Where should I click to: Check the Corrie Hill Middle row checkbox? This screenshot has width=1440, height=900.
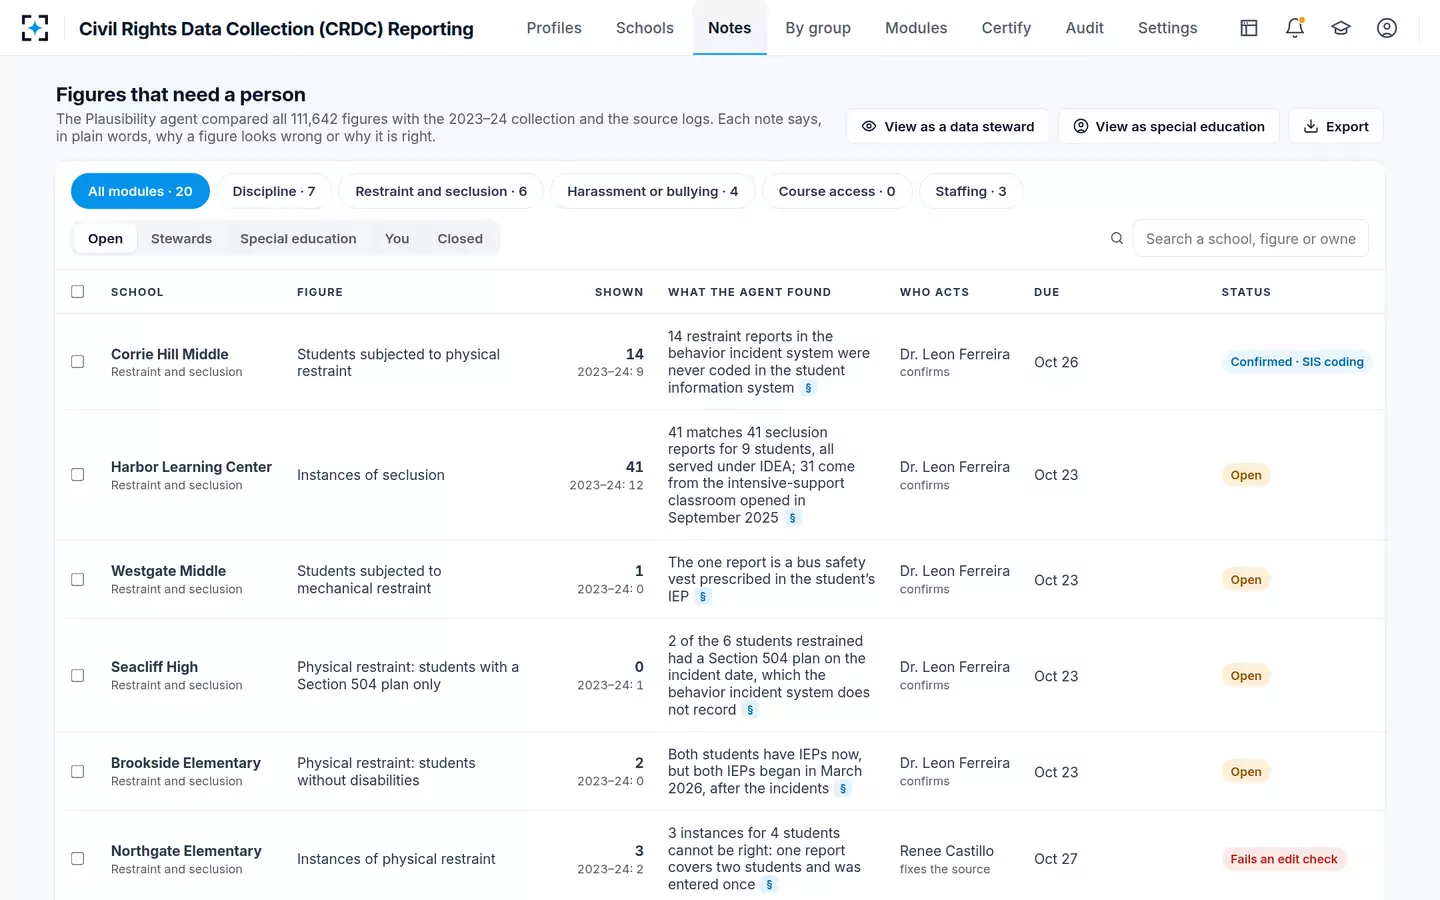click(x=78, y=362)
